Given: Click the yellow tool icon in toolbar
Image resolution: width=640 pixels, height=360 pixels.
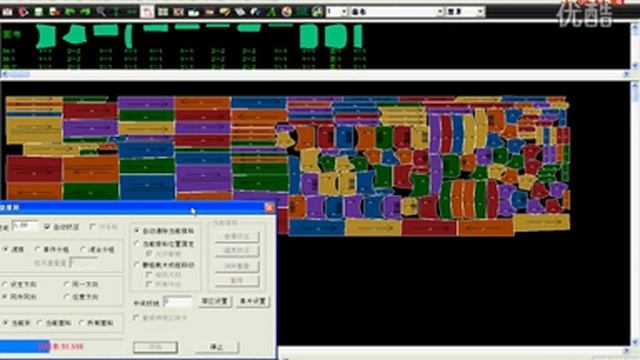Looking at the screenshot, I should [224, 12].
